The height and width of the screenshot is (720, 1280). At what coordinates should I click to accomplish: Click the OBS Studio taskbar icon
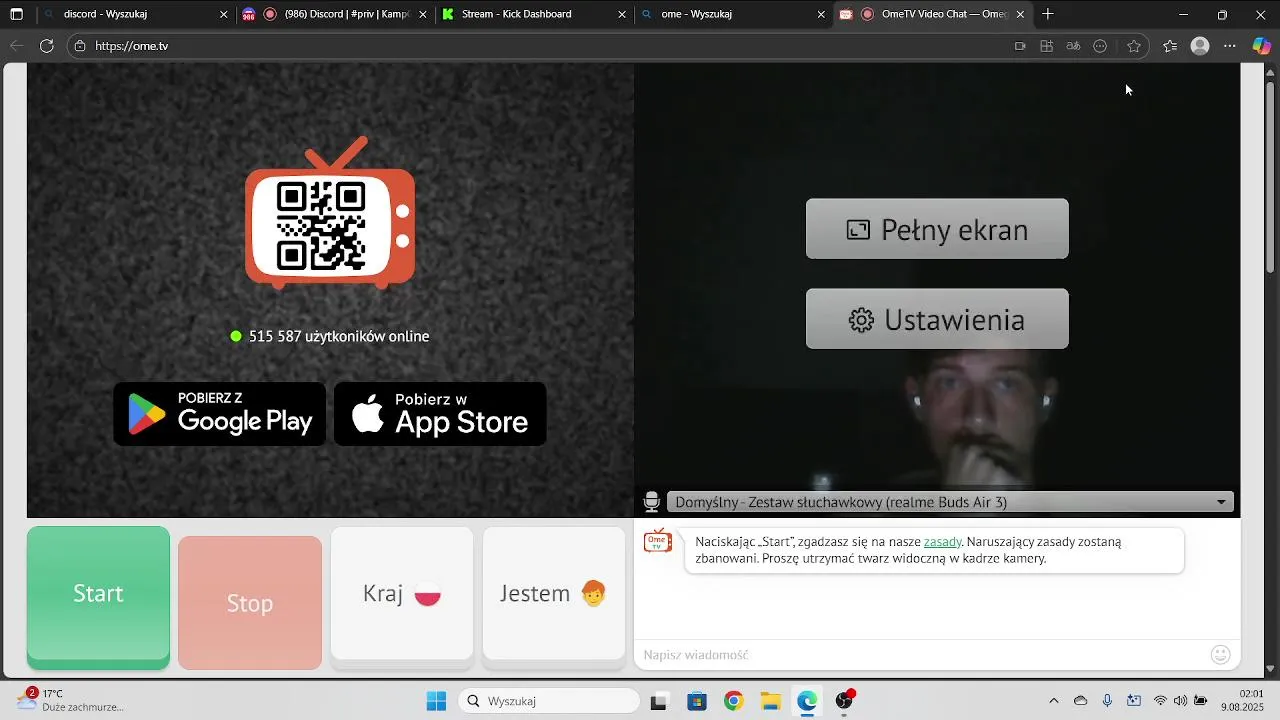(x=845, y=701)
